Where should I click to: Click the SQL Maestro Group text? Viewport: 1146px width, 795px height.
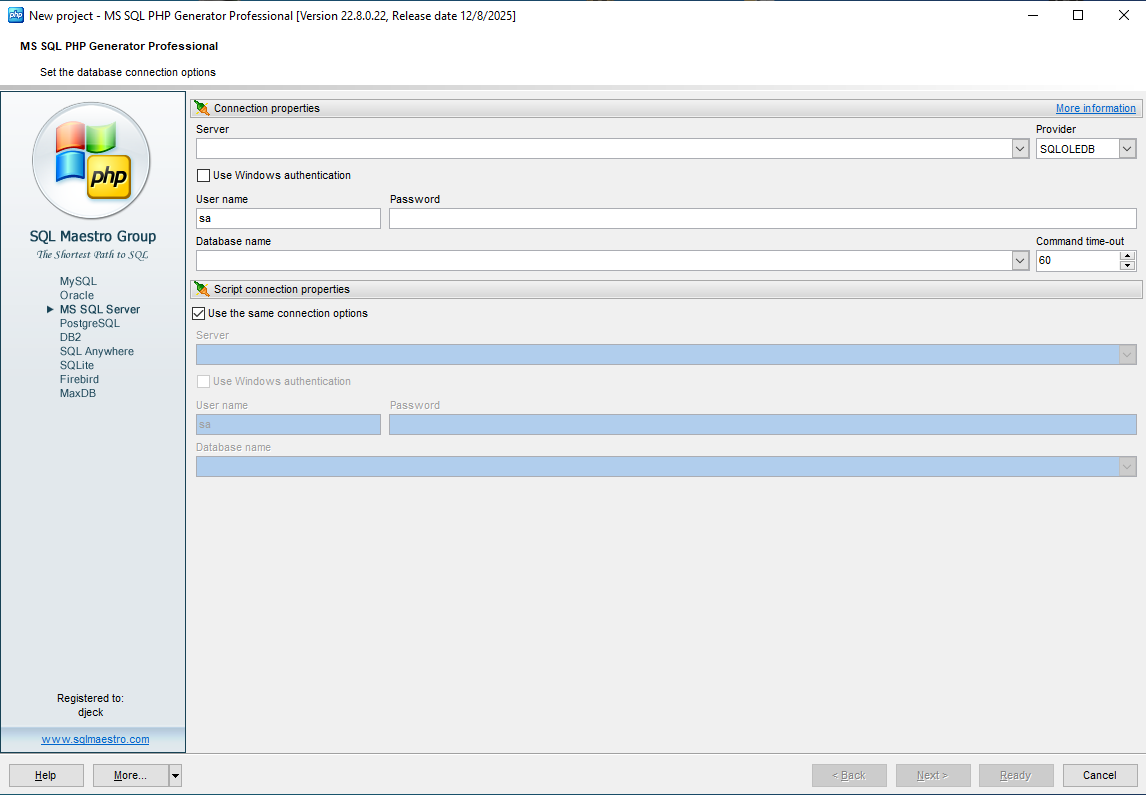pyautogui.click(x=93, y=236)
